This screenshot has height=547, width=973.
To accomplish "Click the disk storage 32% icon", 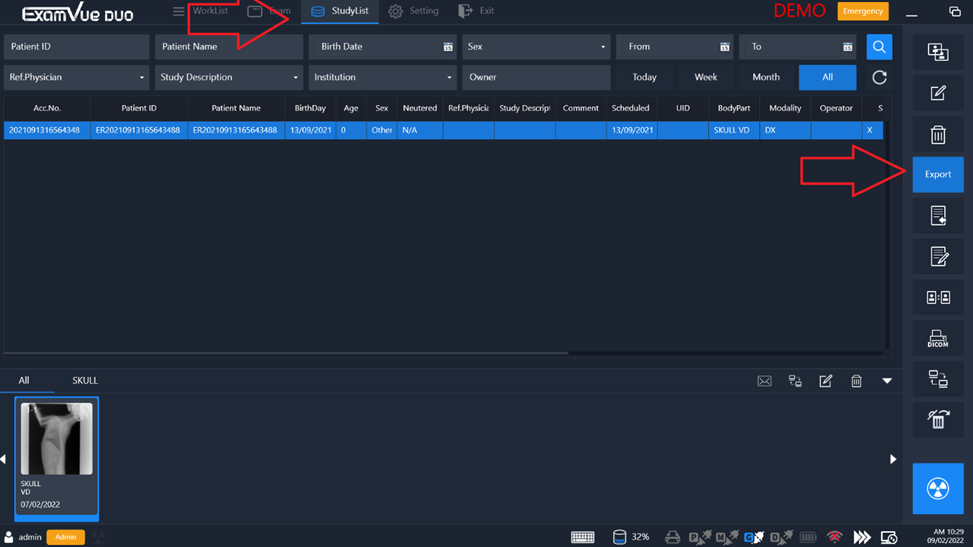I will [619, 537].
